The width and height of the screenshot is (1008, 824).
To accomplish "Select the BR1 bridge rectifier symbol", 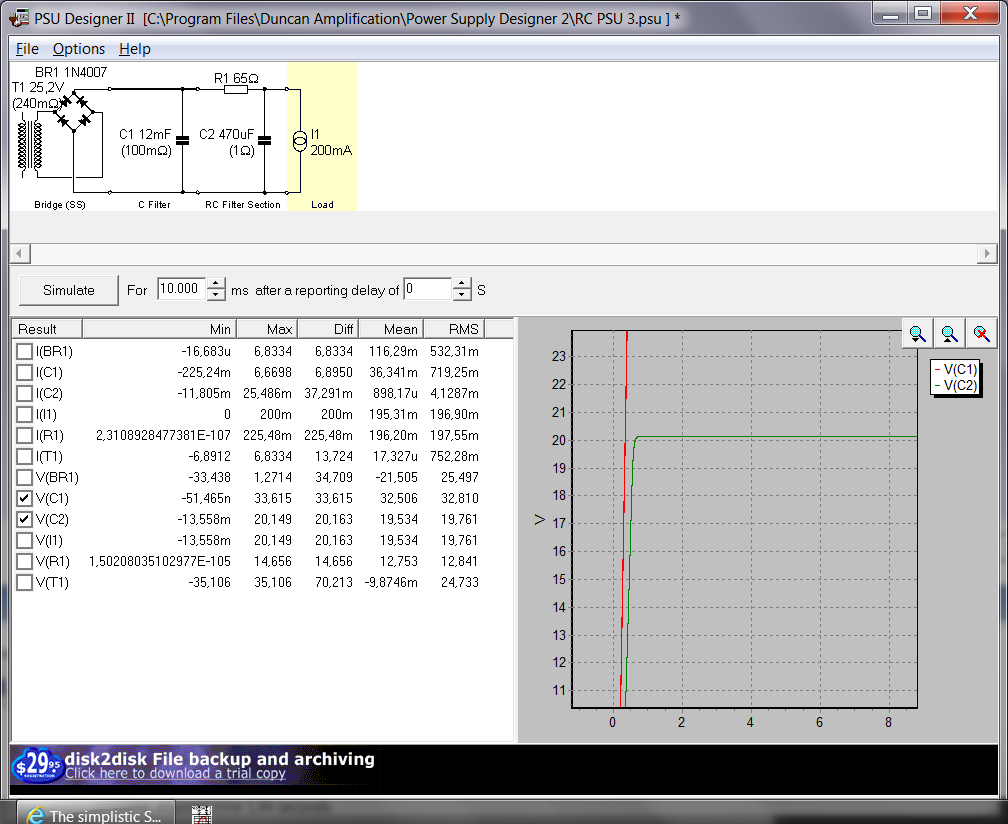I will [x=75, y=111].
